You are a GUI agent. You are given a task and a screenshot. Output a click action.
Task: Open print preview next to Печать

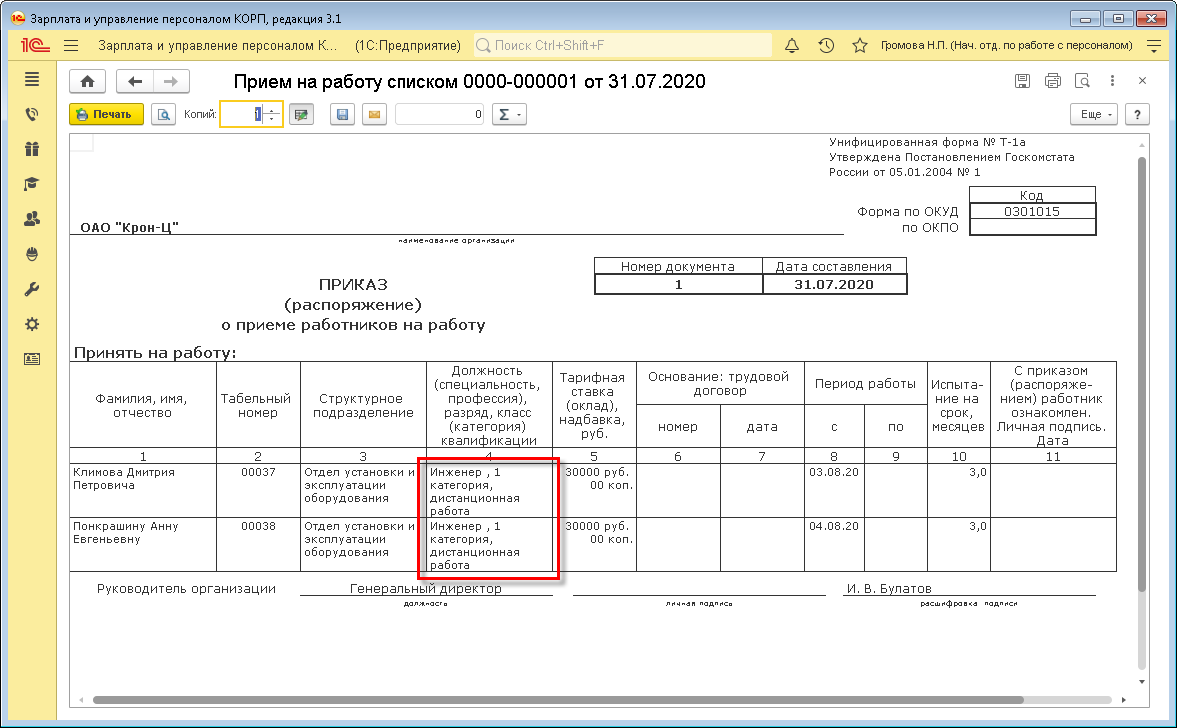(163, 114)
